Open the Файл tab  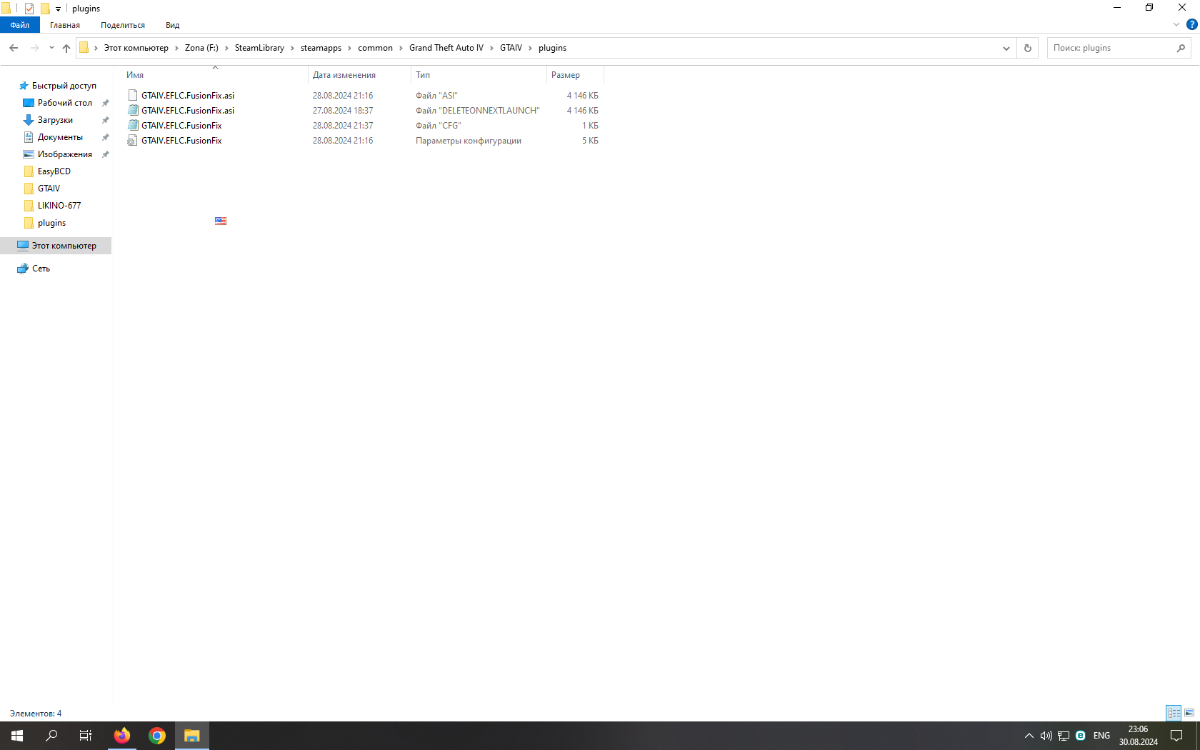(x=20, y=25)
